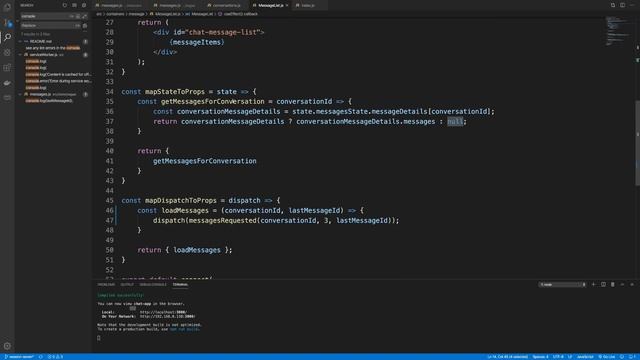Click the feedback icon in status bar

tap(622, 357)
